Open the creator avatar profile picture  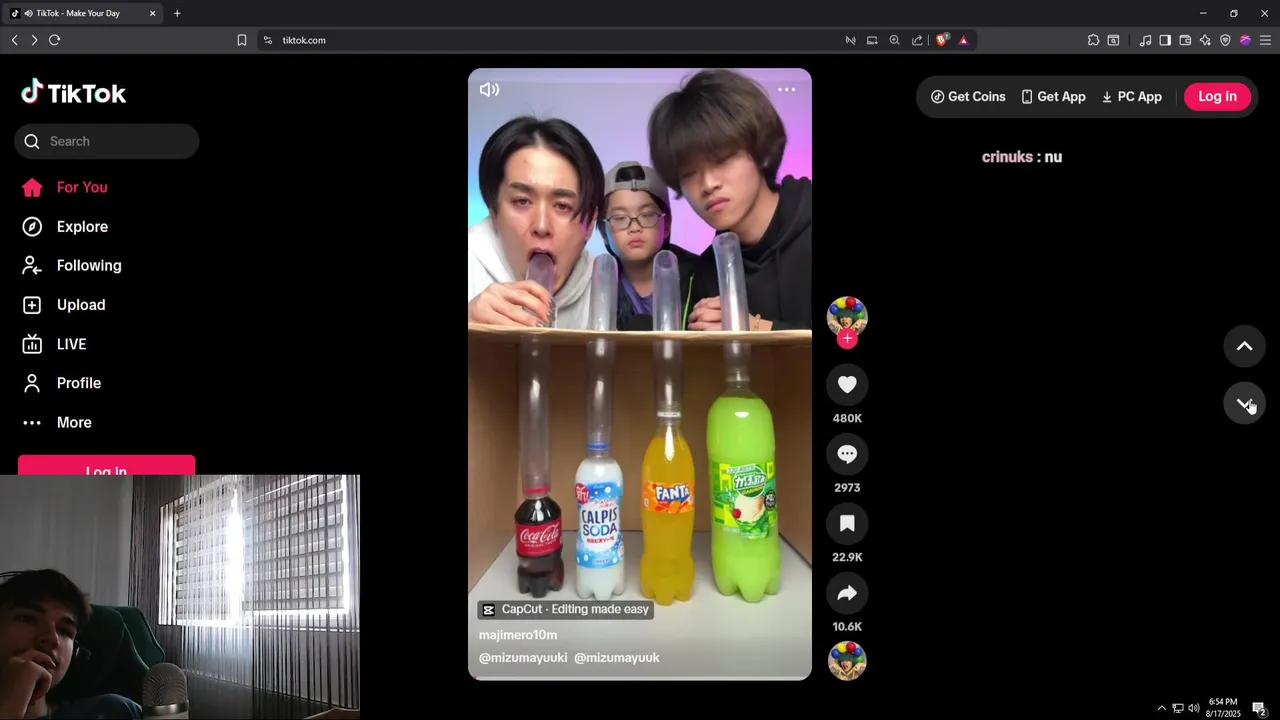(x=847, y=316)
